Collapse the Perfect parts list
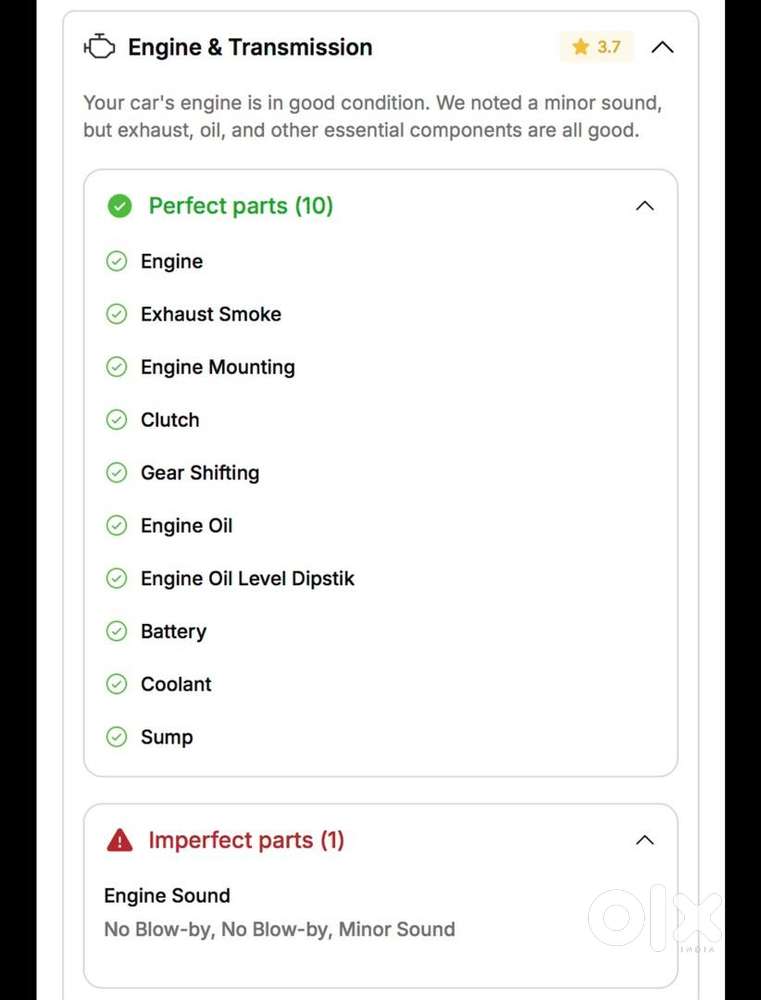Viewport: 761px width, 1000px height. 645,206
